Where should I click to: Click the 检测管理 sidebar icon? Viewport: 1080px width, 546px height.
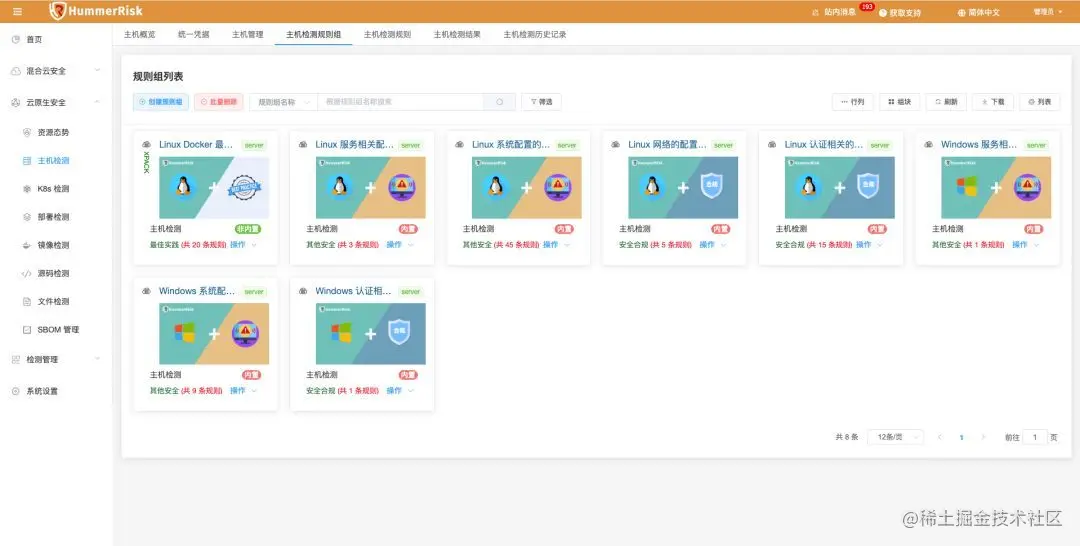[16, 359]
